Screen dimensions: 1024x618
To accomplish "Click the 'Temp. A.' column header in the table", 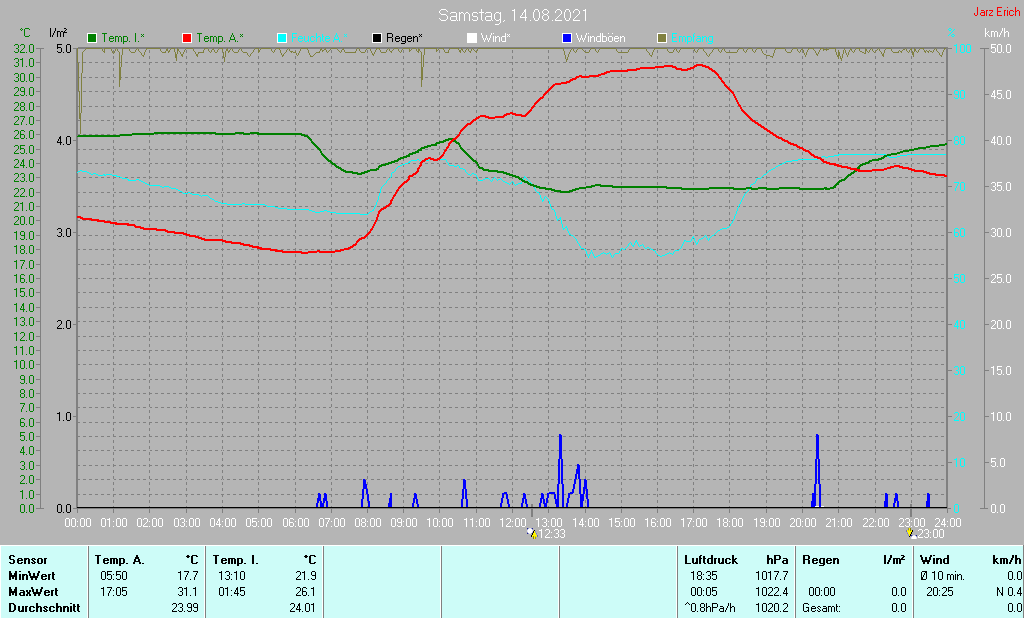I will (x=119, y=560).
